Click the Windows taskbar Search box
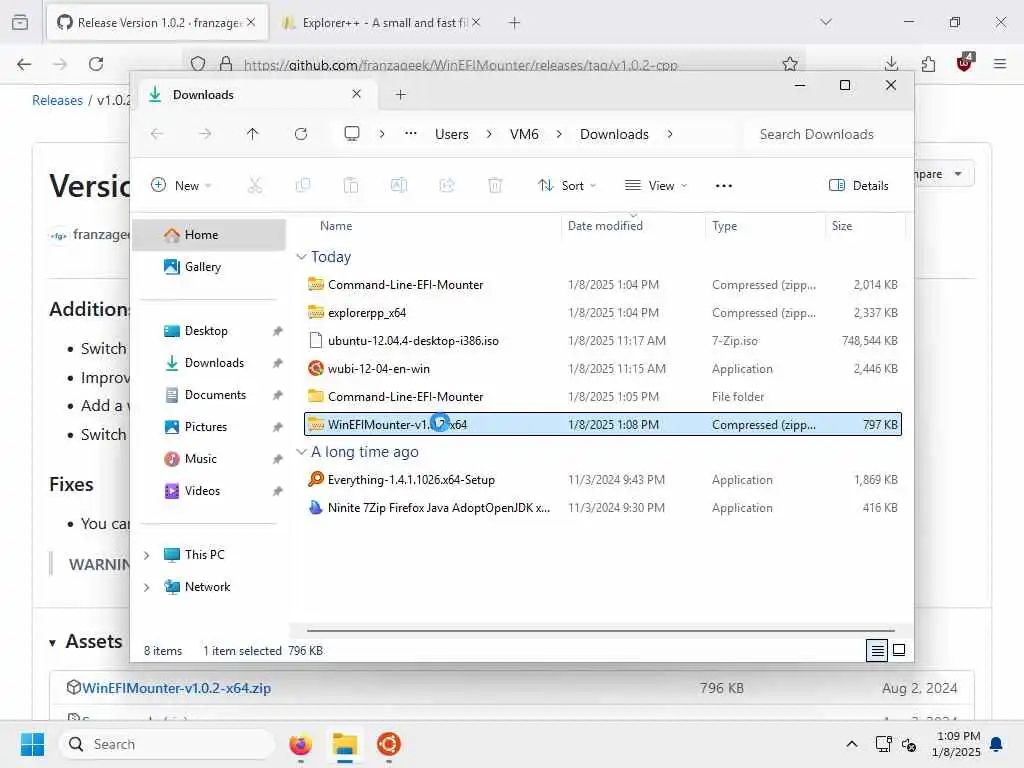The image size is (1024, 768). coord(167,744)
